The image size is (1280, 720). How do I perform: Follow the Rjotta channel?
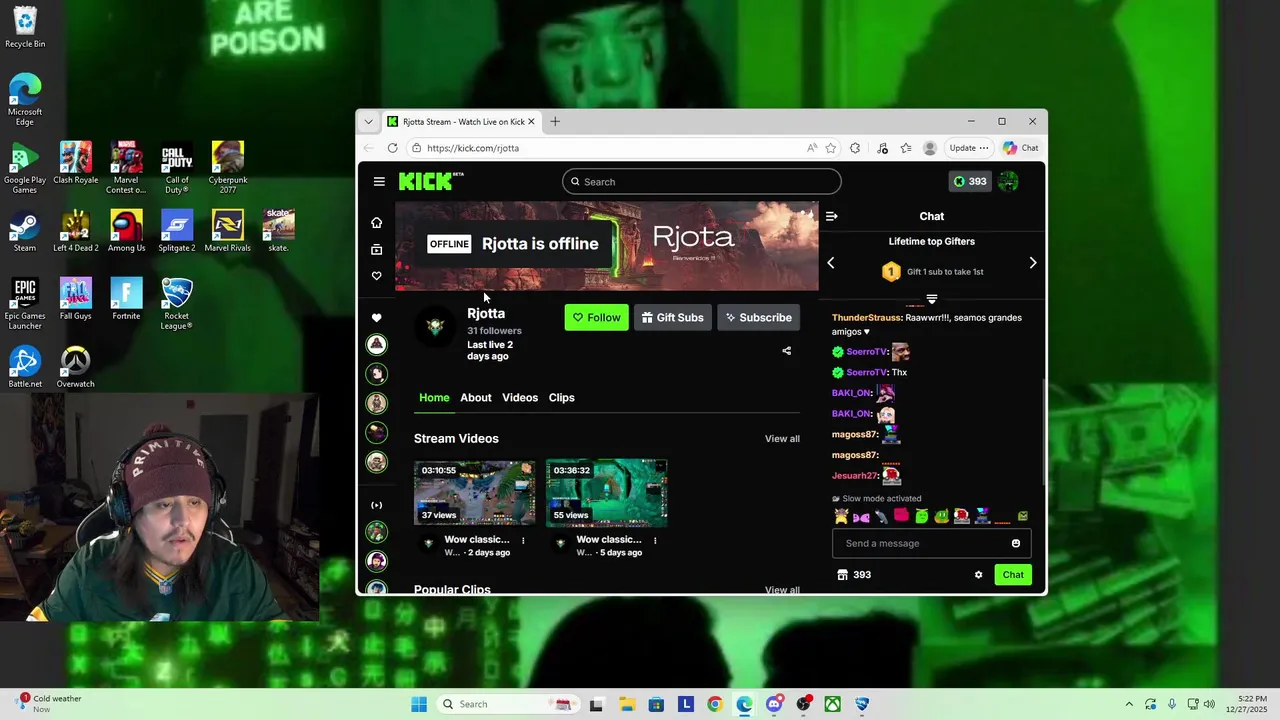[x=596, y=318]
